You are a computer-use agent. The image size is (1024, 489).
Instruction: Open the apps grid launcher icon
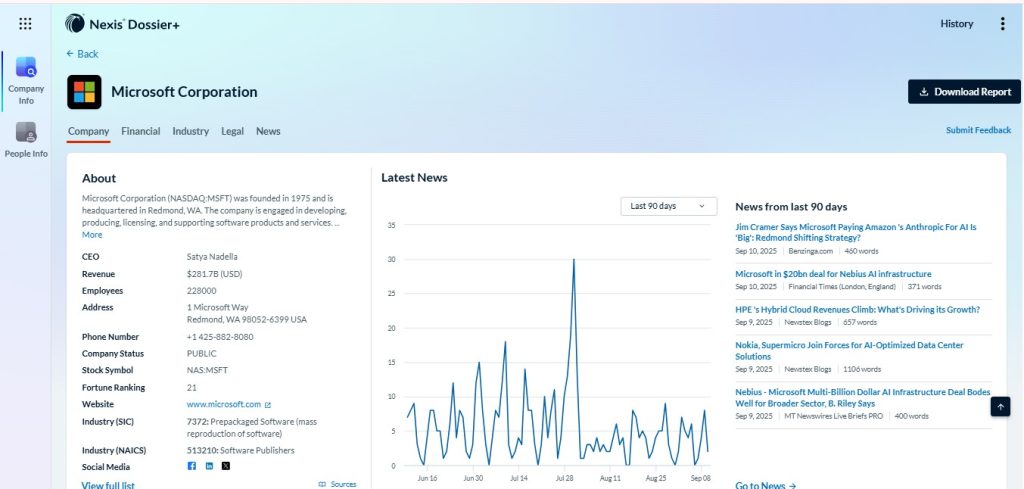(x=25, y=24)
